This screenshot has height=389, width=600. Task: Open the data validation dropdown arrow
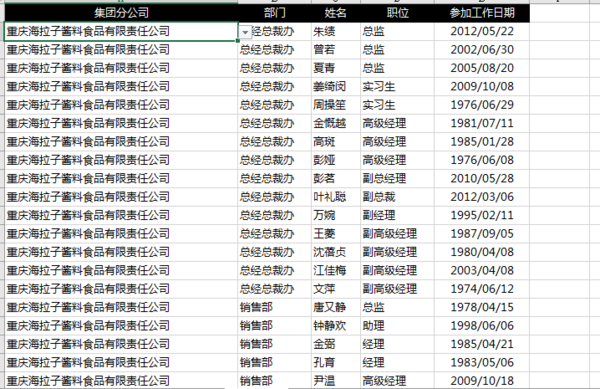[245, 33]
